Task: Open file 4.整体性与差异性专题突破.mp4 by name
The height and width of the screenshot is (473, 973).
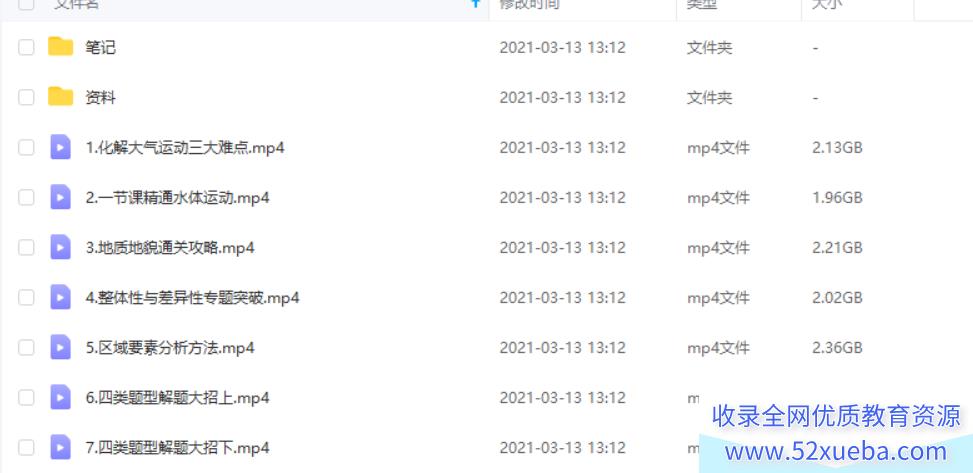Action: (x=192, y=298)
